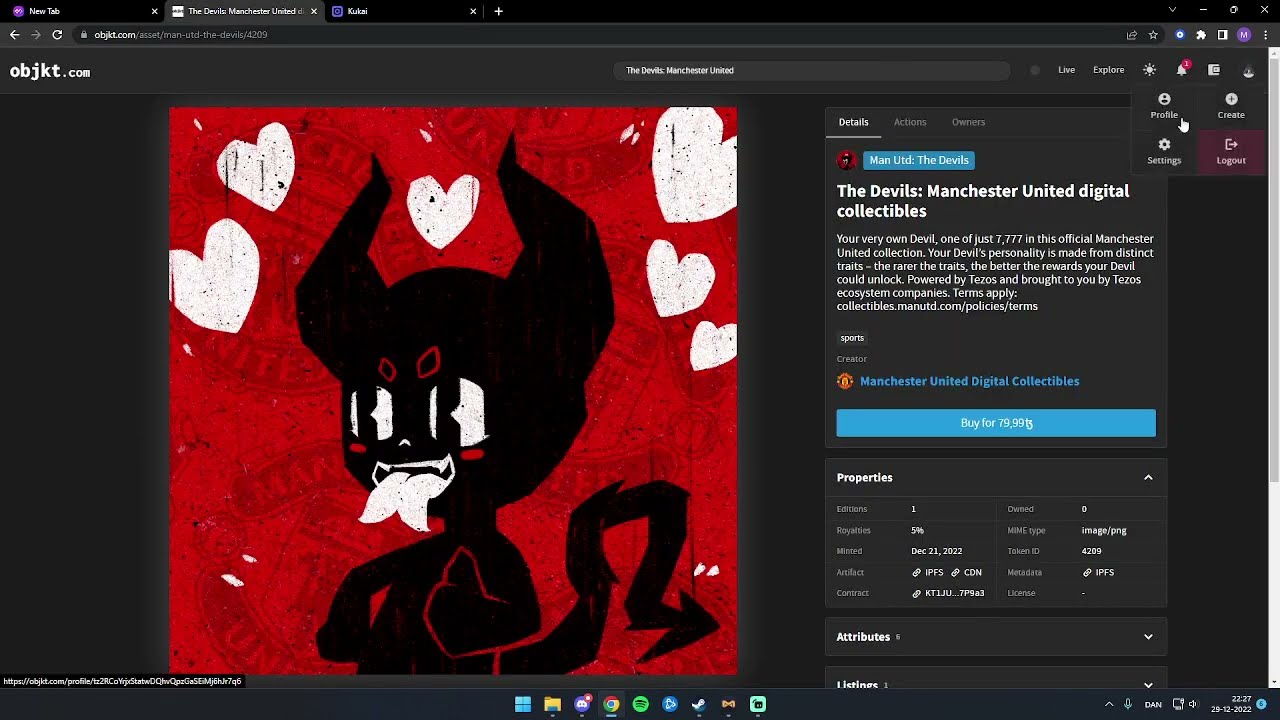Viewport: 1280px width, 720px height.
Task: Click the Manchester United crest icon
Action: [845, 381]
